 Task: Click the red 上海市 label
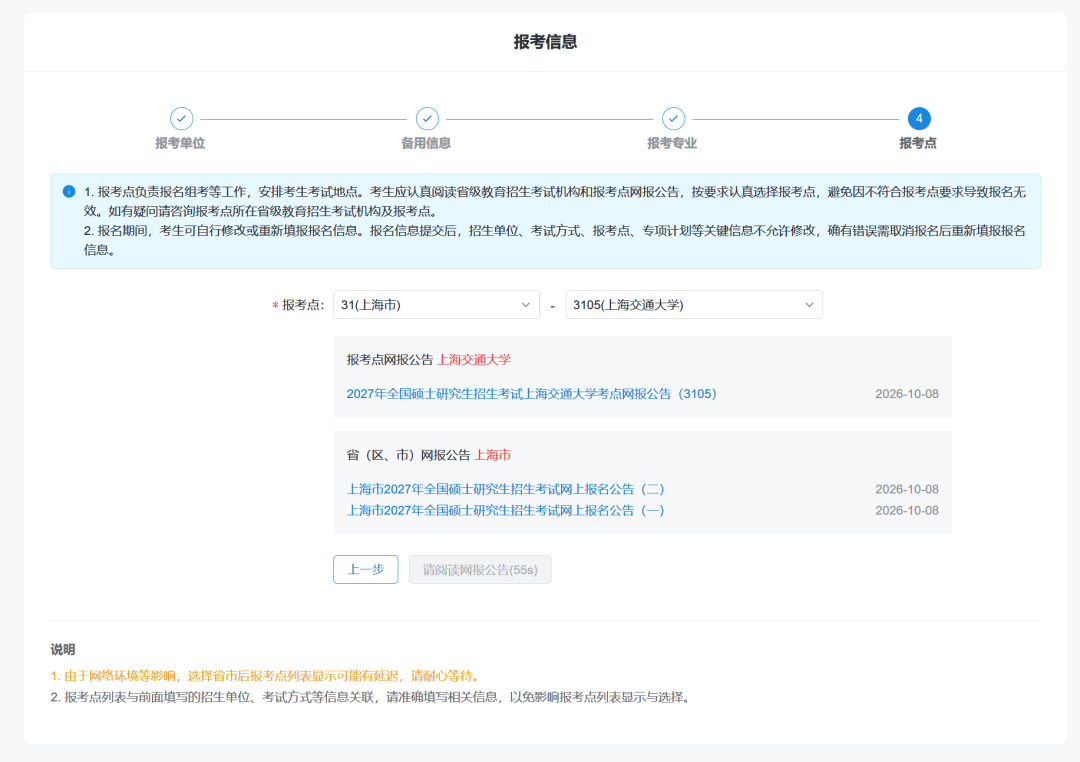(492, 455)
